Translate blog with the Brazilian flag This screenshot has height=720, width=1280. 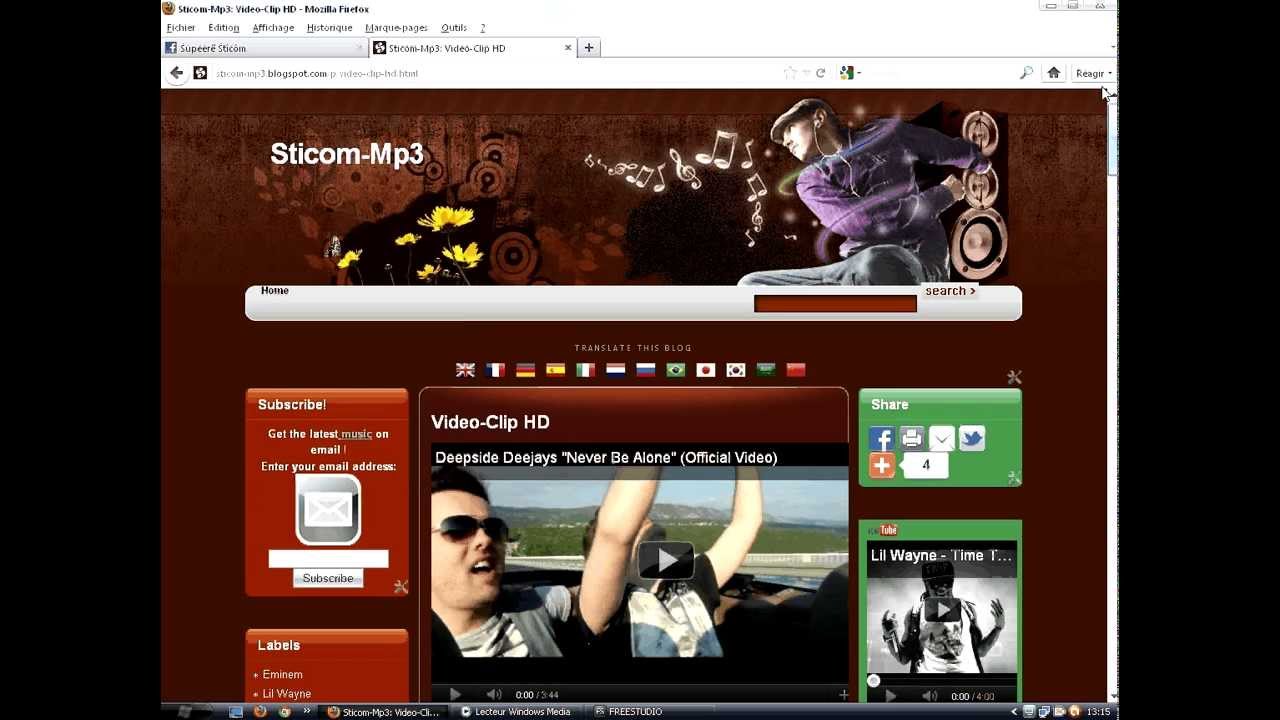pyautogui.click(x=675, y=370)
